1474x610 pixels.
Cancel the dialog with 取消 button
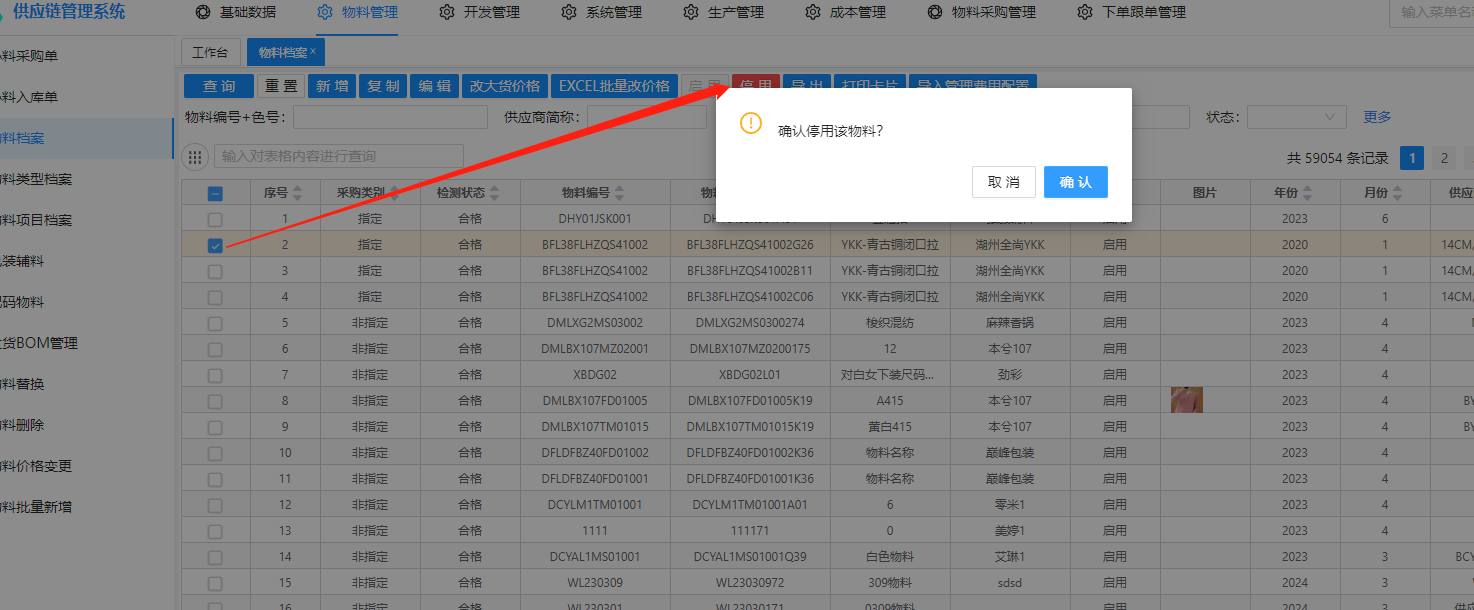click(1003, 182)
